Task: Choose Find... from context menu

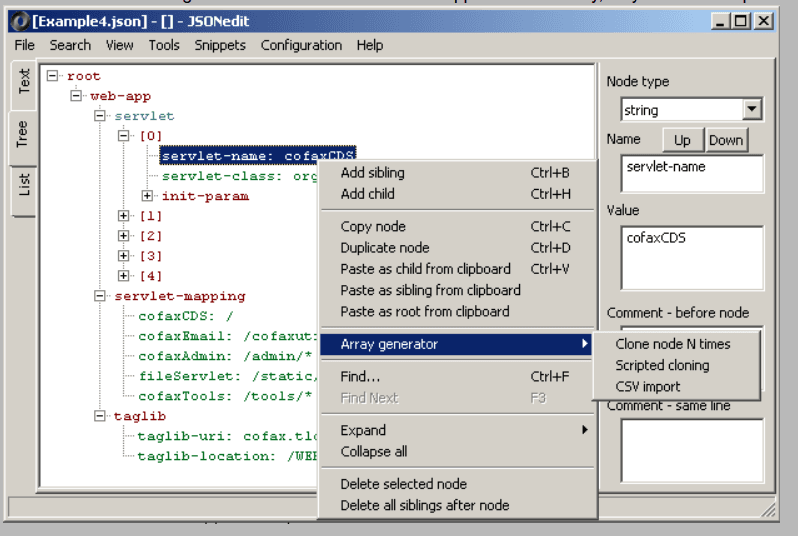Action: point(457,377)
